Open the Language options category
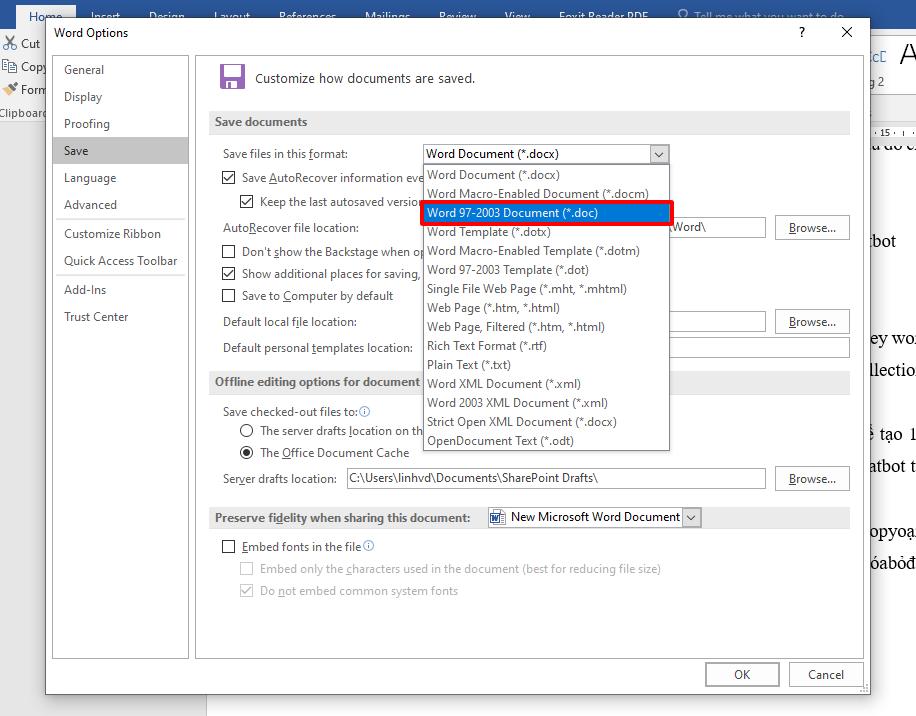Viewport: 916px width, 716px height. (x=120, y=178)
